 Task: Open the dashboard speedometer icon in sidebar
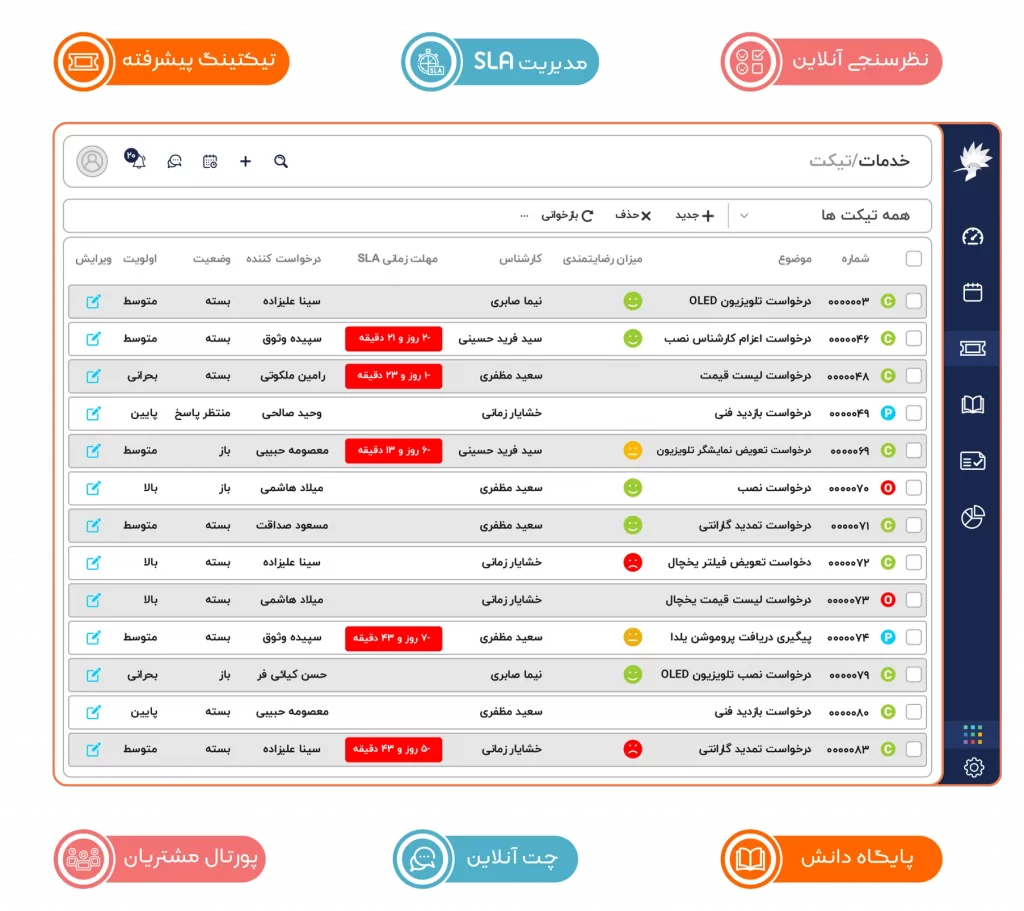pos(971,237)
